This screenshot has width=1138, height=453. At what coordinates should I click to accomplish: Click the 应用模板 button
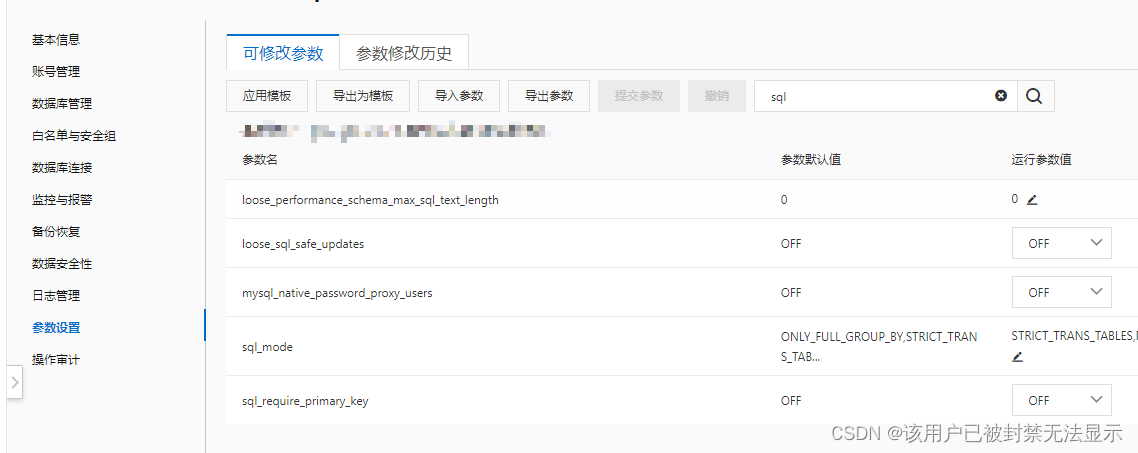click(x=267, y=96)
